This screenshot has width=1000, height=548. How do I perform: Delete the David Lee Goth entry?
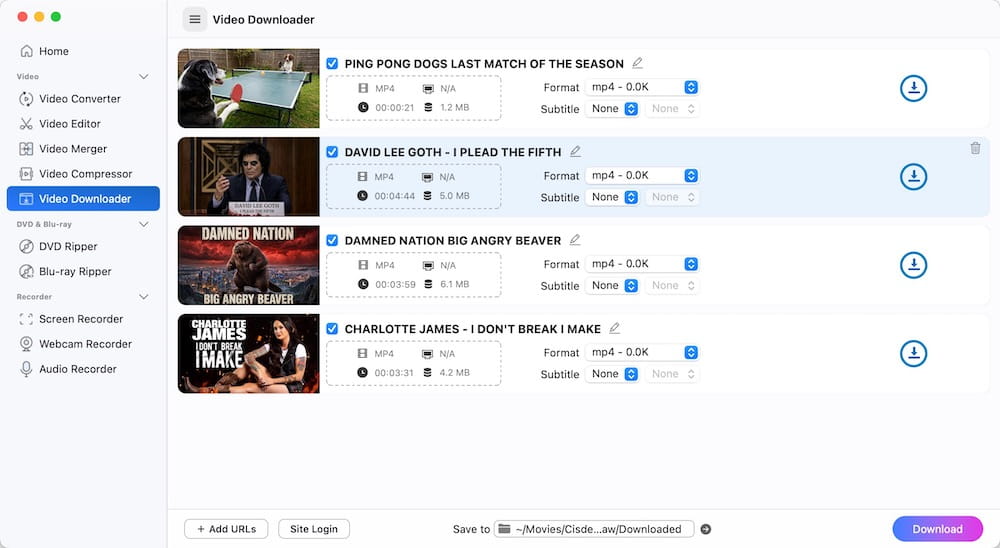[975, 148]
